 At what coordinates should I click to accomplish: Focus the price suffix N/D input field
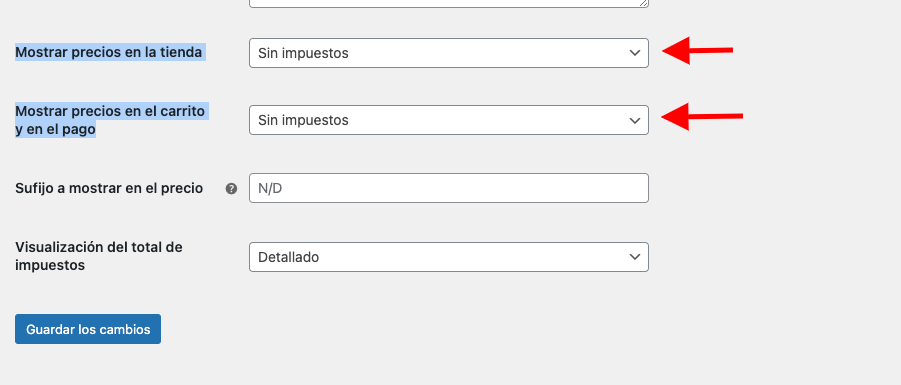pos(449,188)
